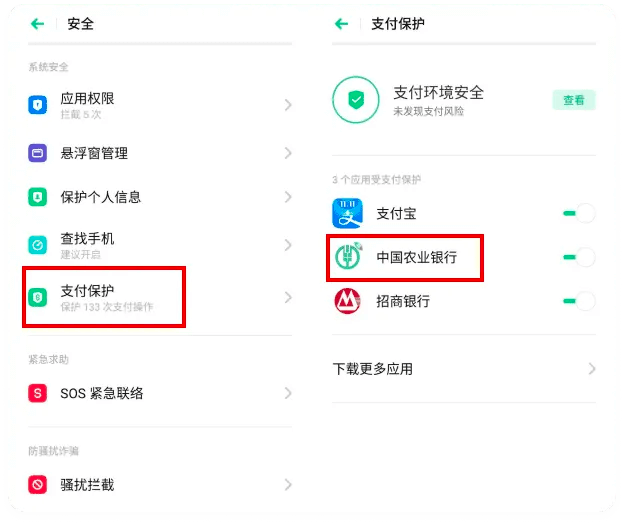The width and height of the screenshot is (624, 524).
Task: Toggle payment protection for 中国农业银行
Action: [578, 258]
